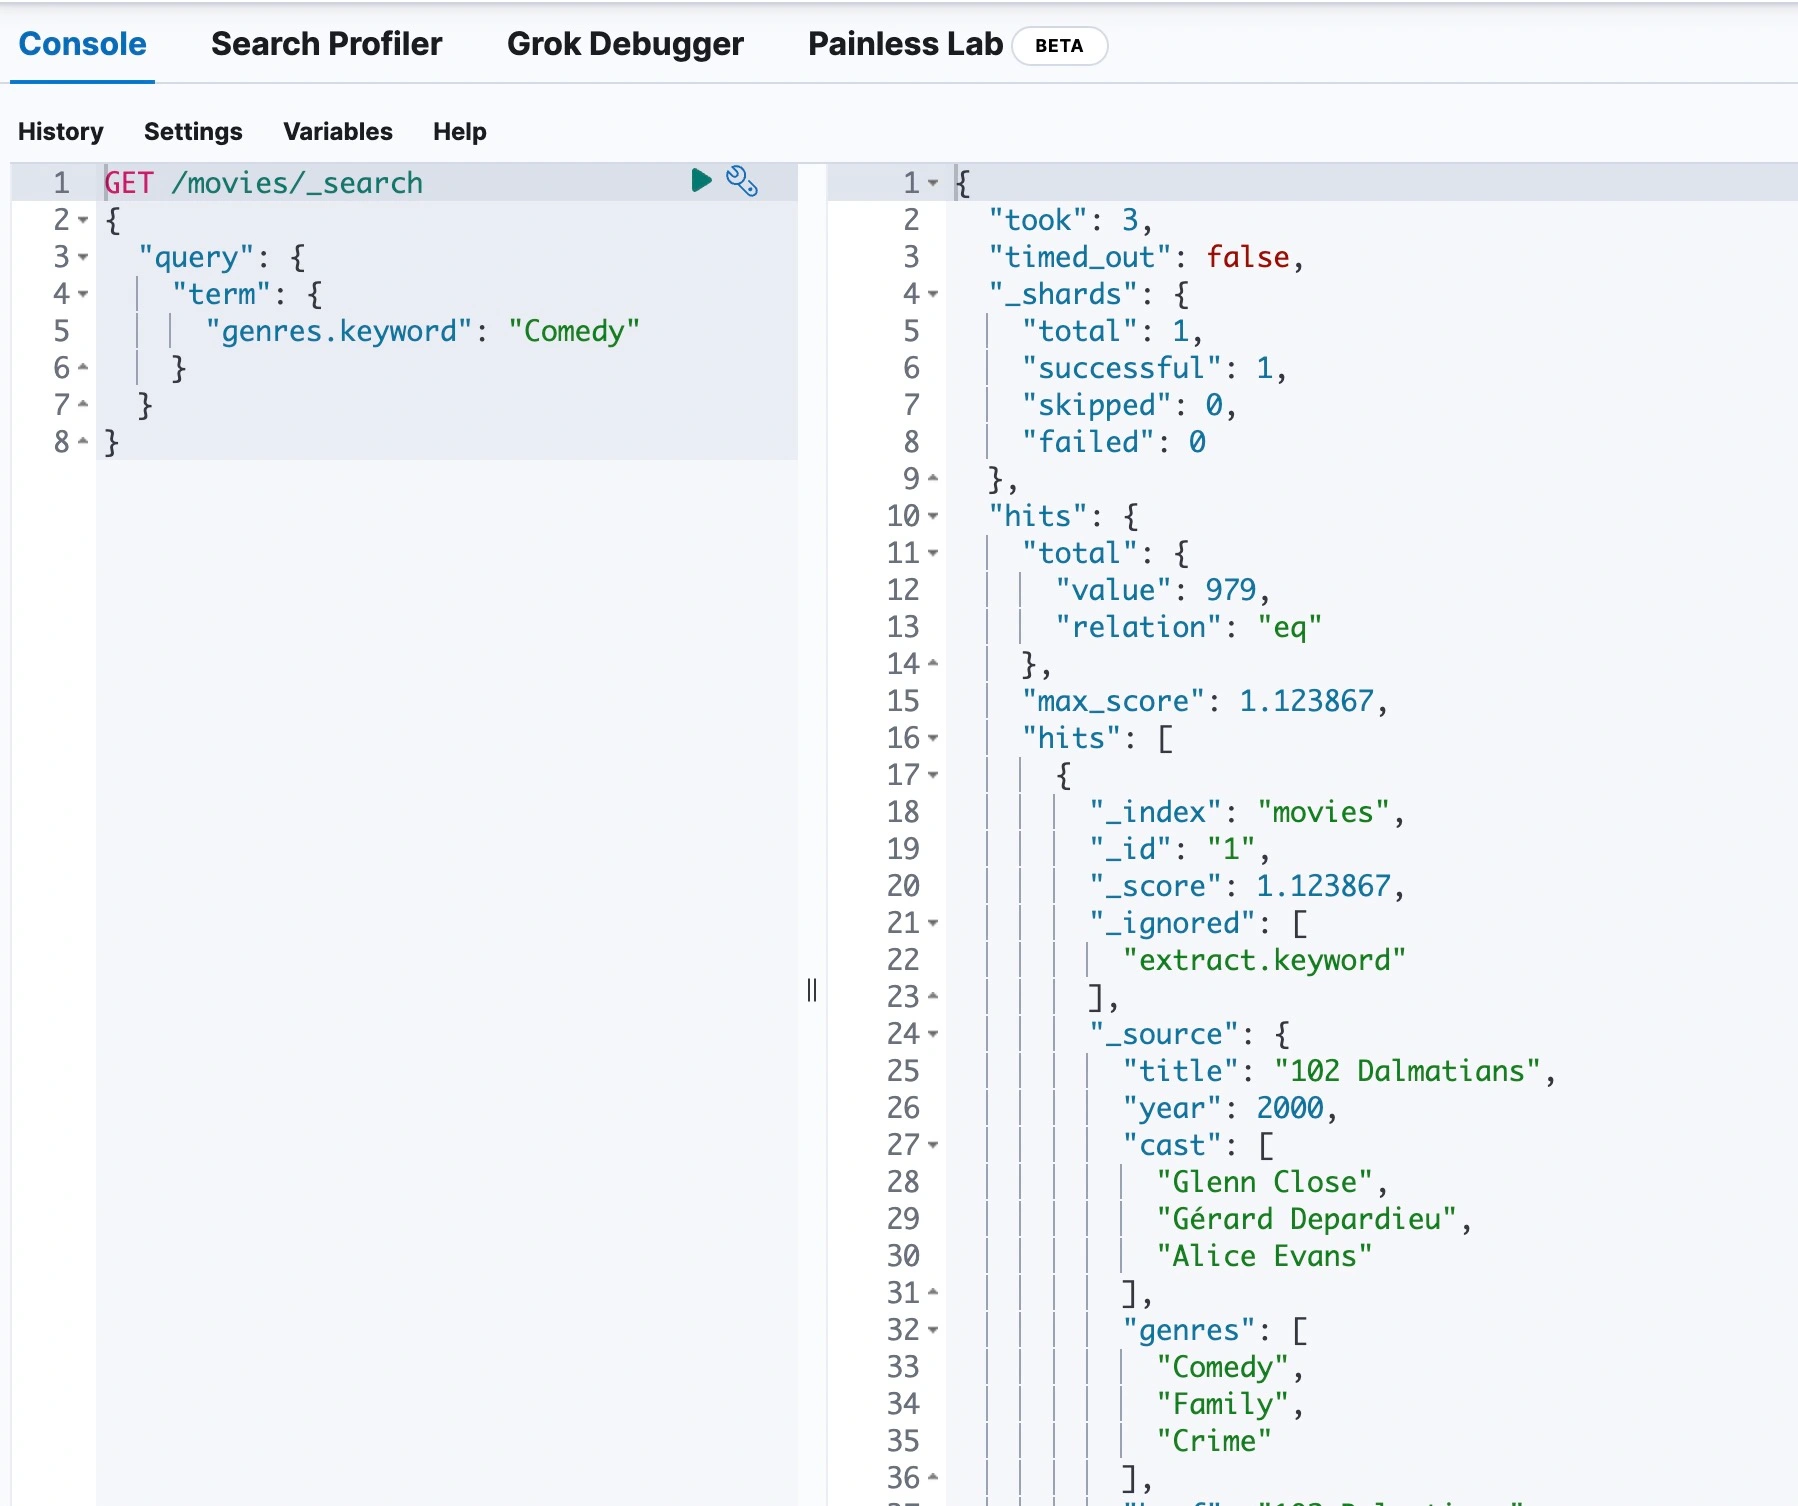The width and height of the screenshot is (1798, 1506).
Task: Open console Settings
Action: (x=193, y=132)
